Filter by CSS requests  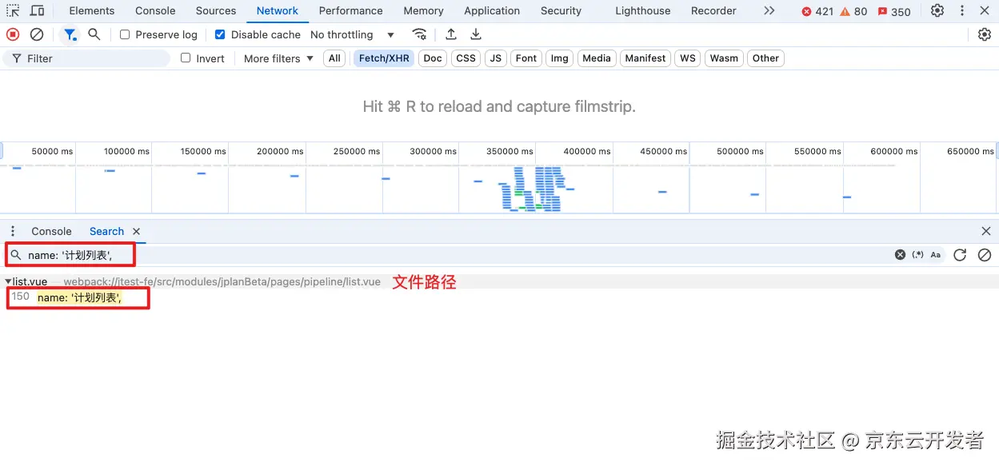tap(466, 59)
